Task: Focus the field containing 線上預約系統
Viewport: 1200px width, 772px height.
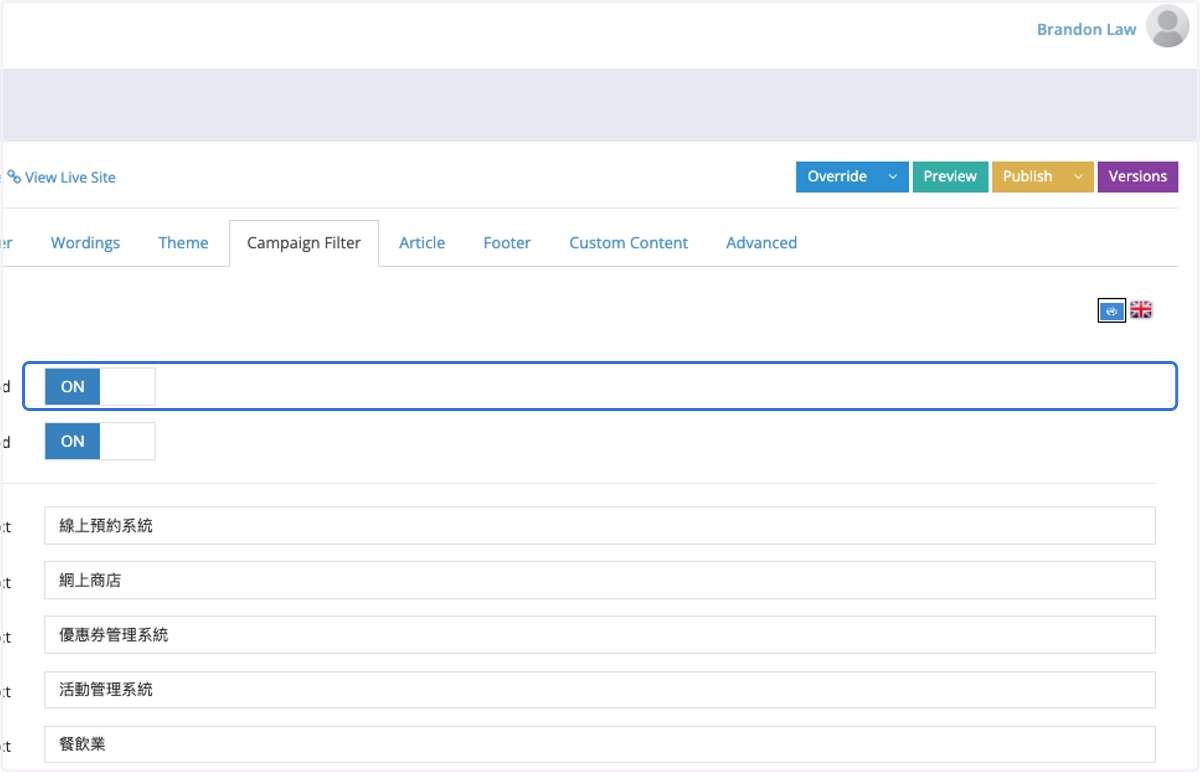Action: (x=600, y=525)
